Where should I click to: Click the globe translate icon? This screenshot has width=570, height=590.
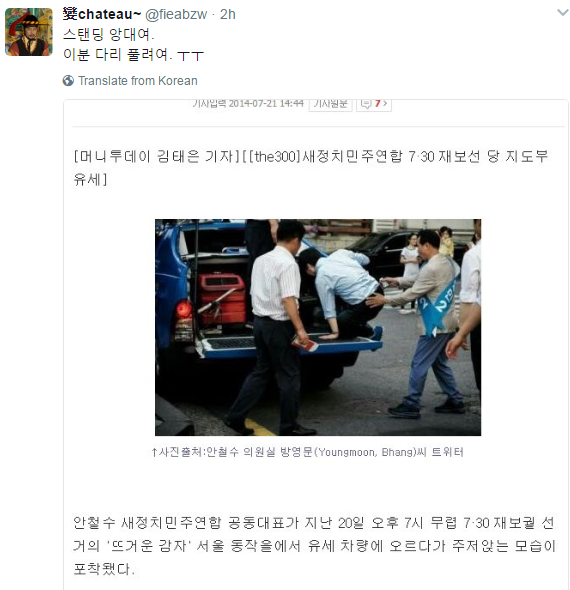(x=68, y=81)
